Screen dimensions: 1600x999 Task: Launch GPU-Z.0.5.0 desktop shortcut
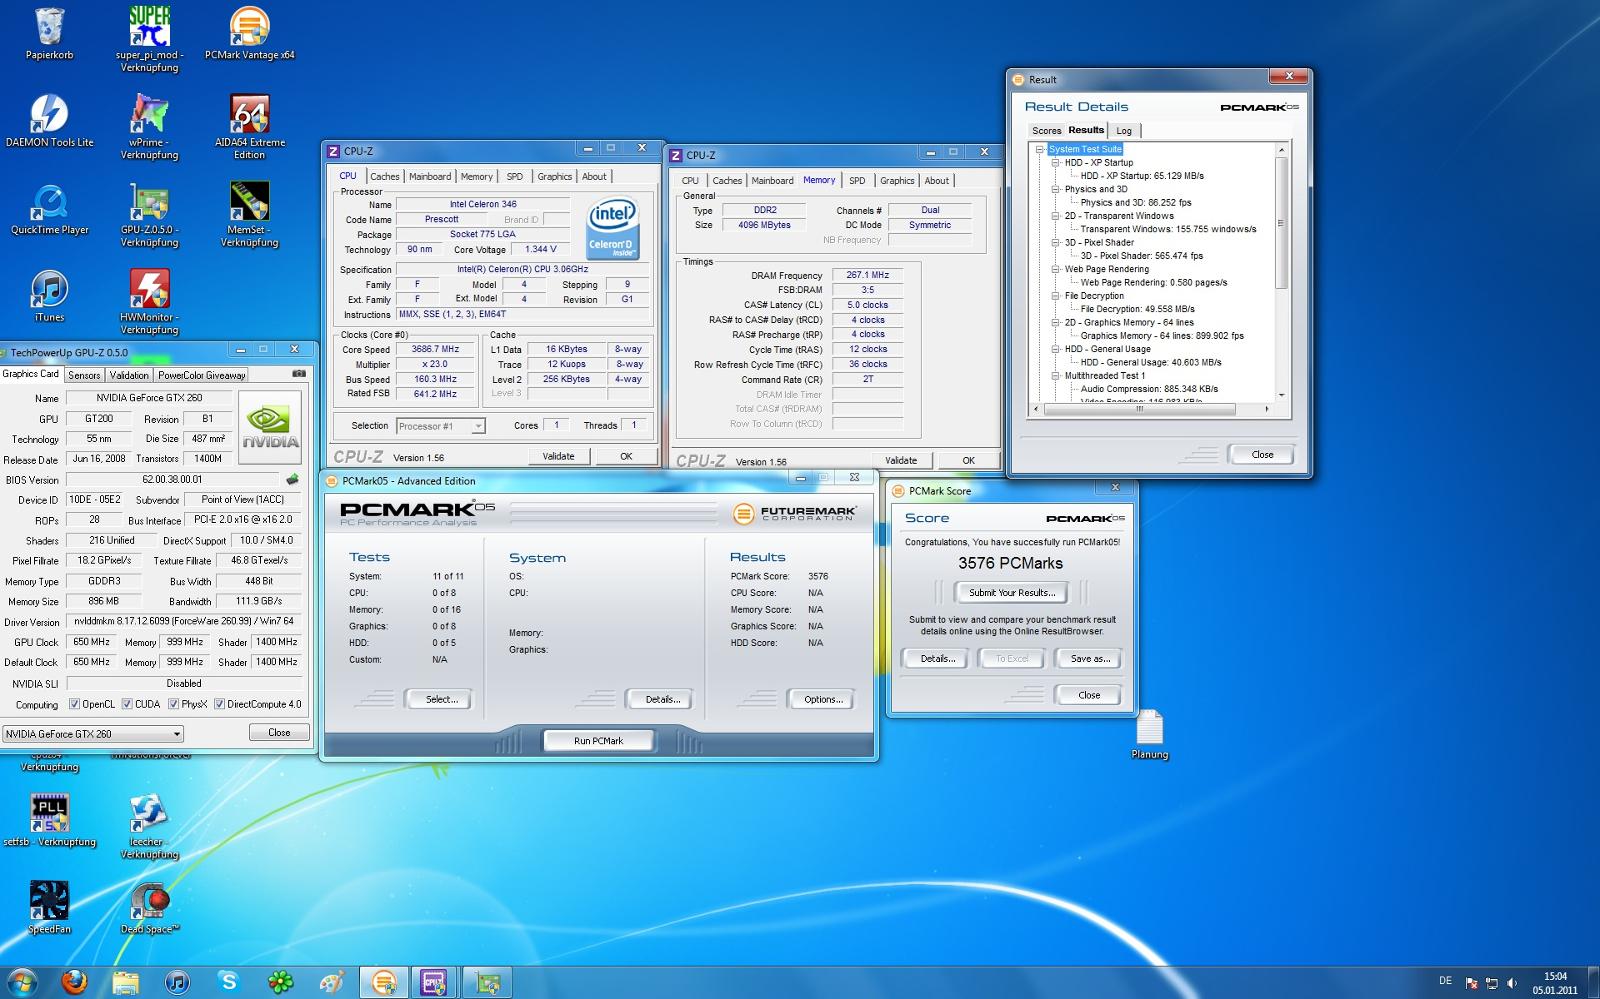(x=149, y=214)
